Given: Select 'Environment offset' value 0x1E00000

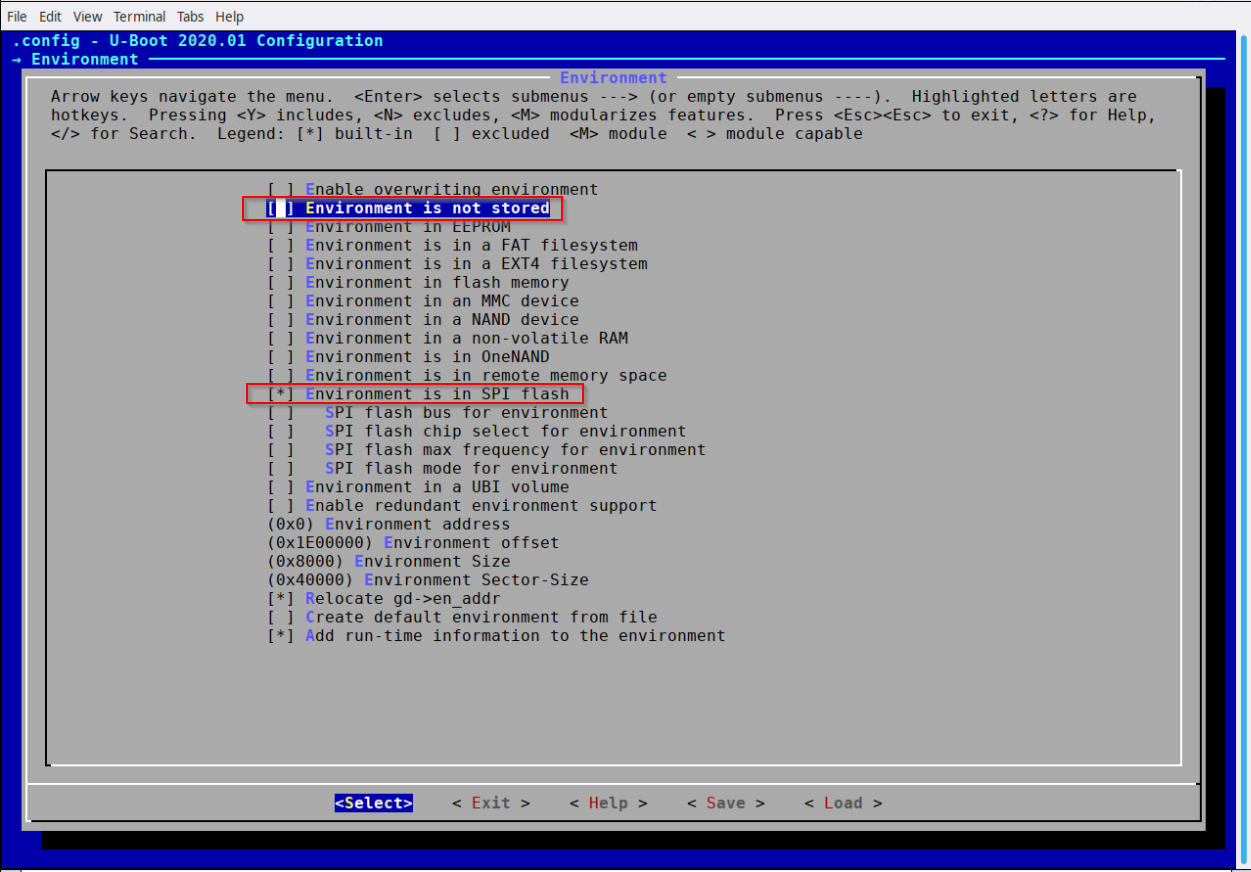Looking at the screenshot, I should pyautogui.click(x=412, y=543).
